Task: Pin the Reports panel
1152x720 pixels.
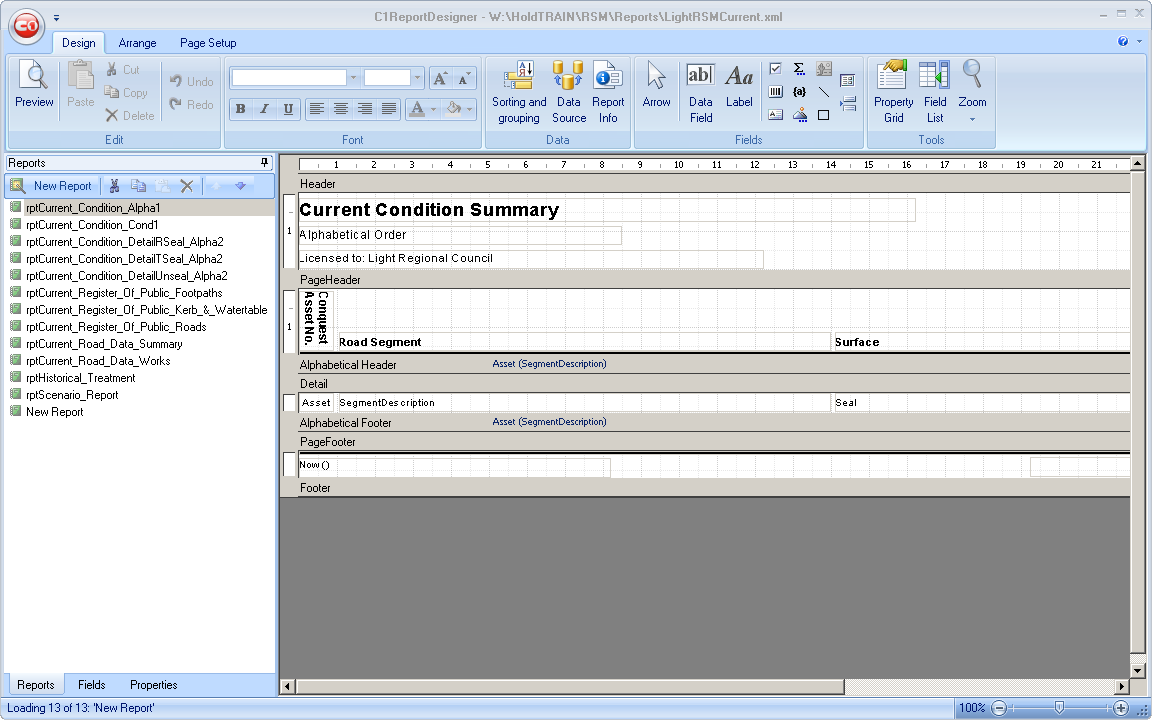Action: tap(264, 162)
